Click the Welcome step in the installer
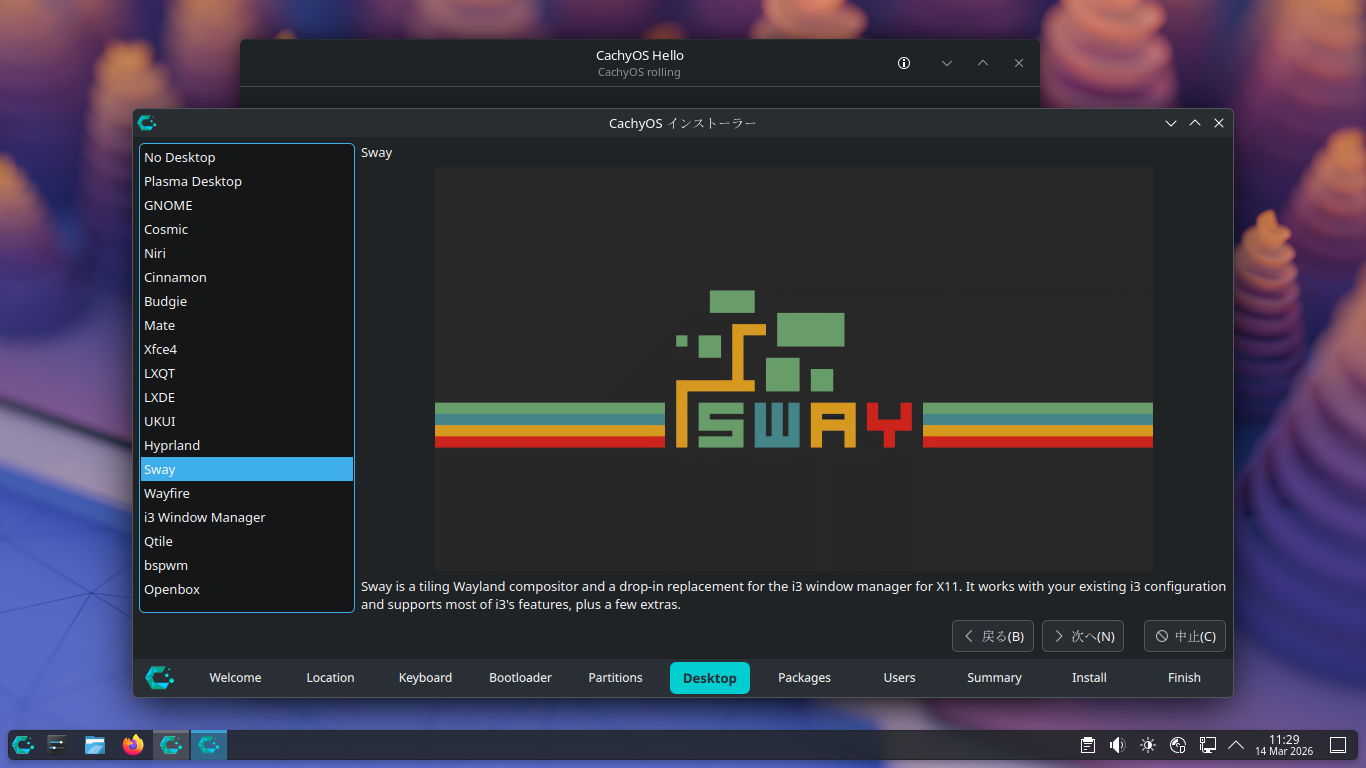Image resolution: width=1366 pixels, height=768 pixels. click(235, 678)
